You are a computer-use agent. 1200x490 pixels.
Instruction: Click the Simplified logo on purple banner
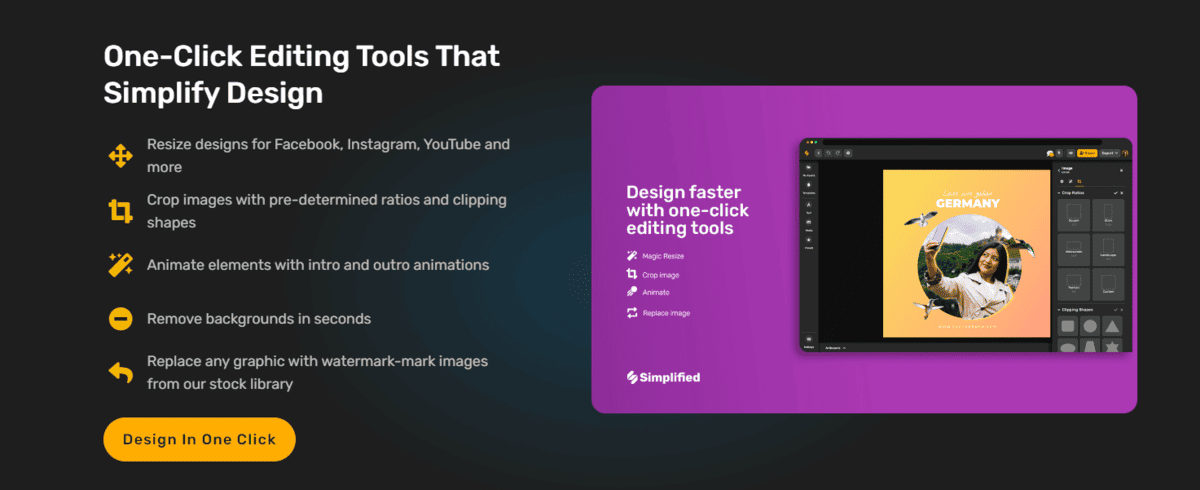pyautogui.click(x=663, y=377)
